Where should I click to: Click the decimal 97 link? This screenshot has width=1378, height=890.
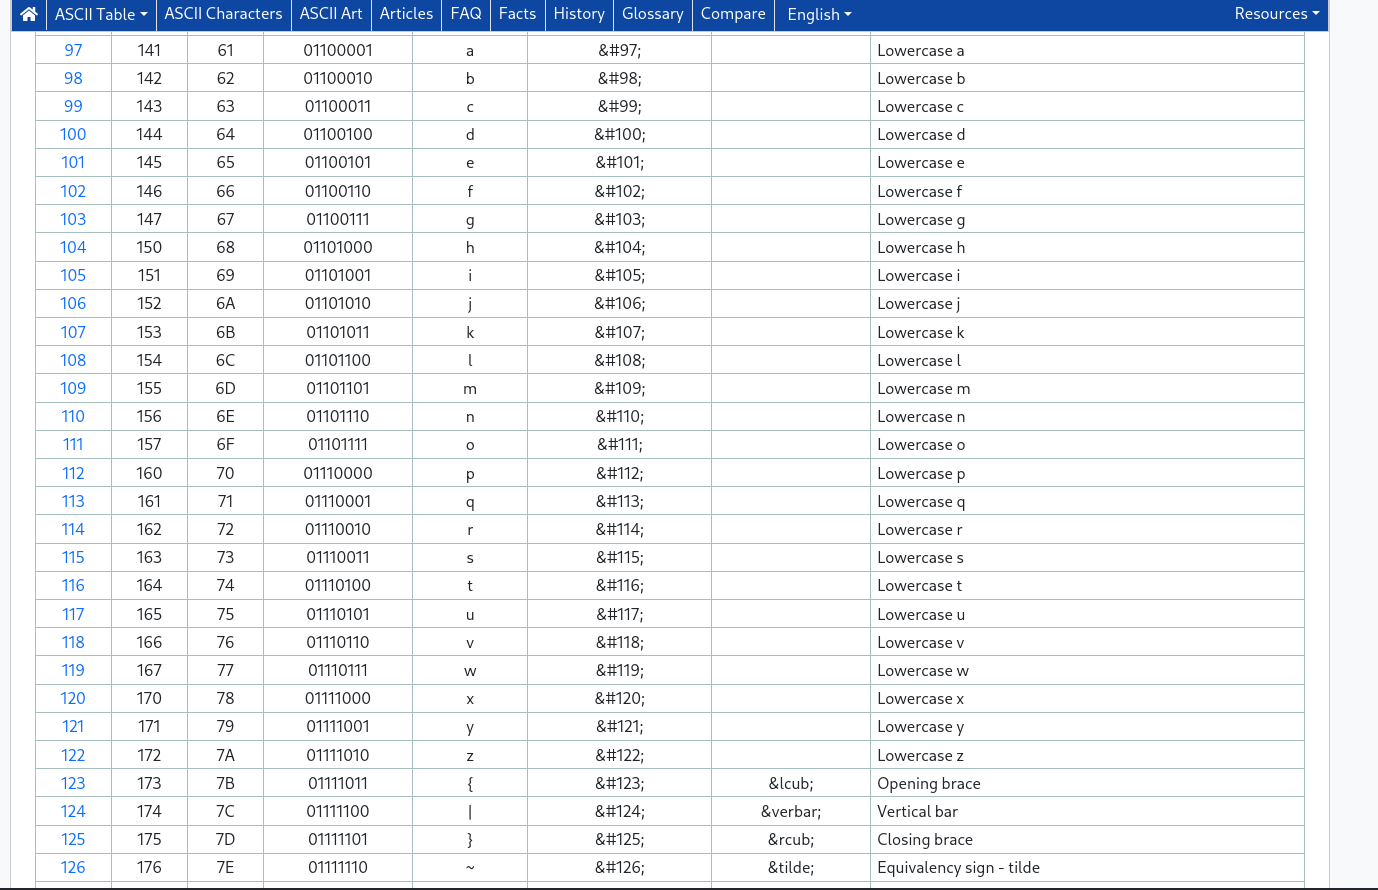pos(73,50)
